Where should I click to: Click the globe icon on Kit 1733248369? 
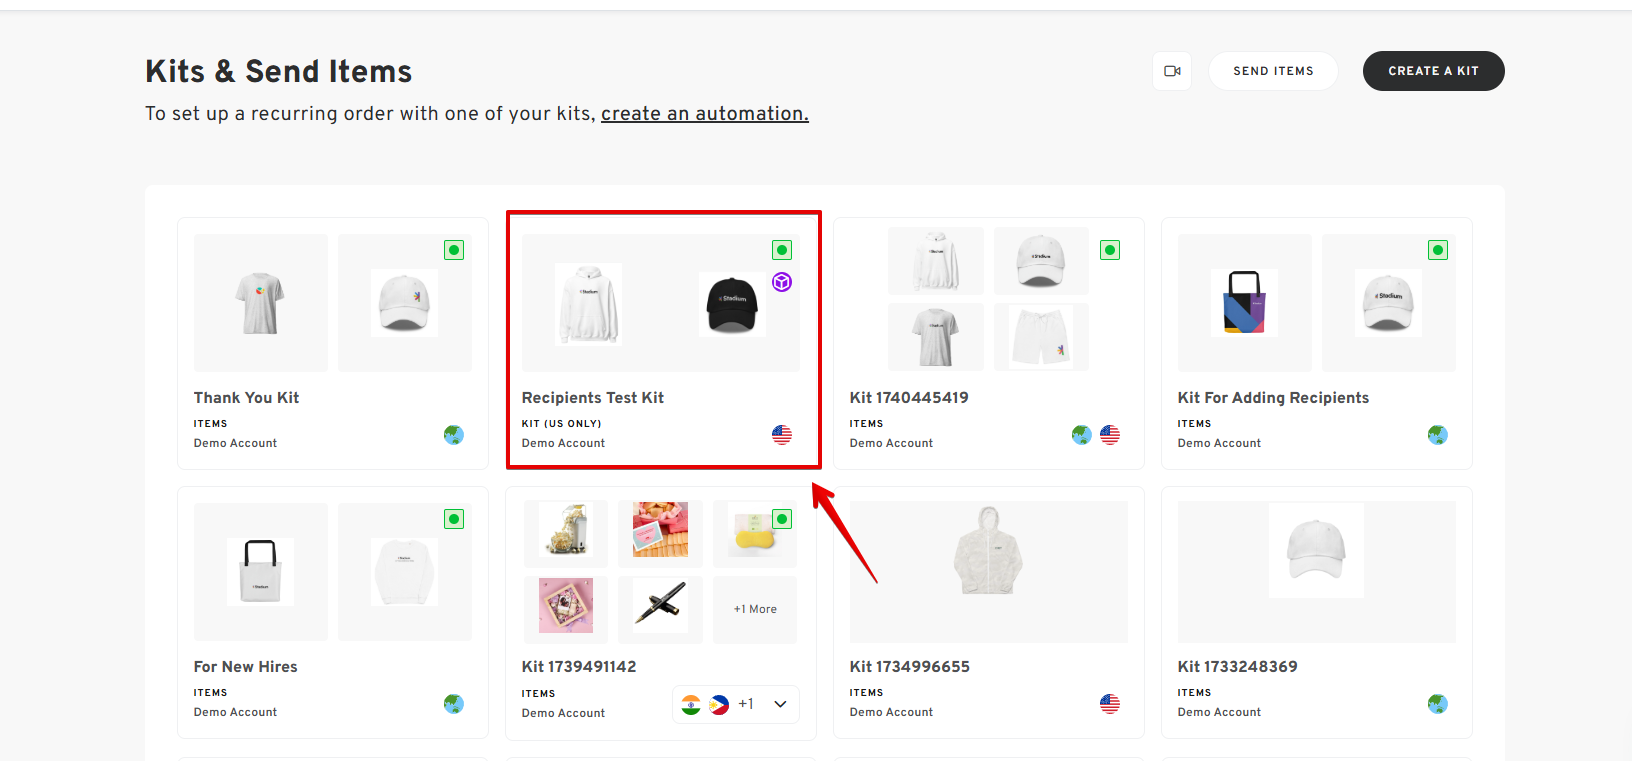(1438, 704)
